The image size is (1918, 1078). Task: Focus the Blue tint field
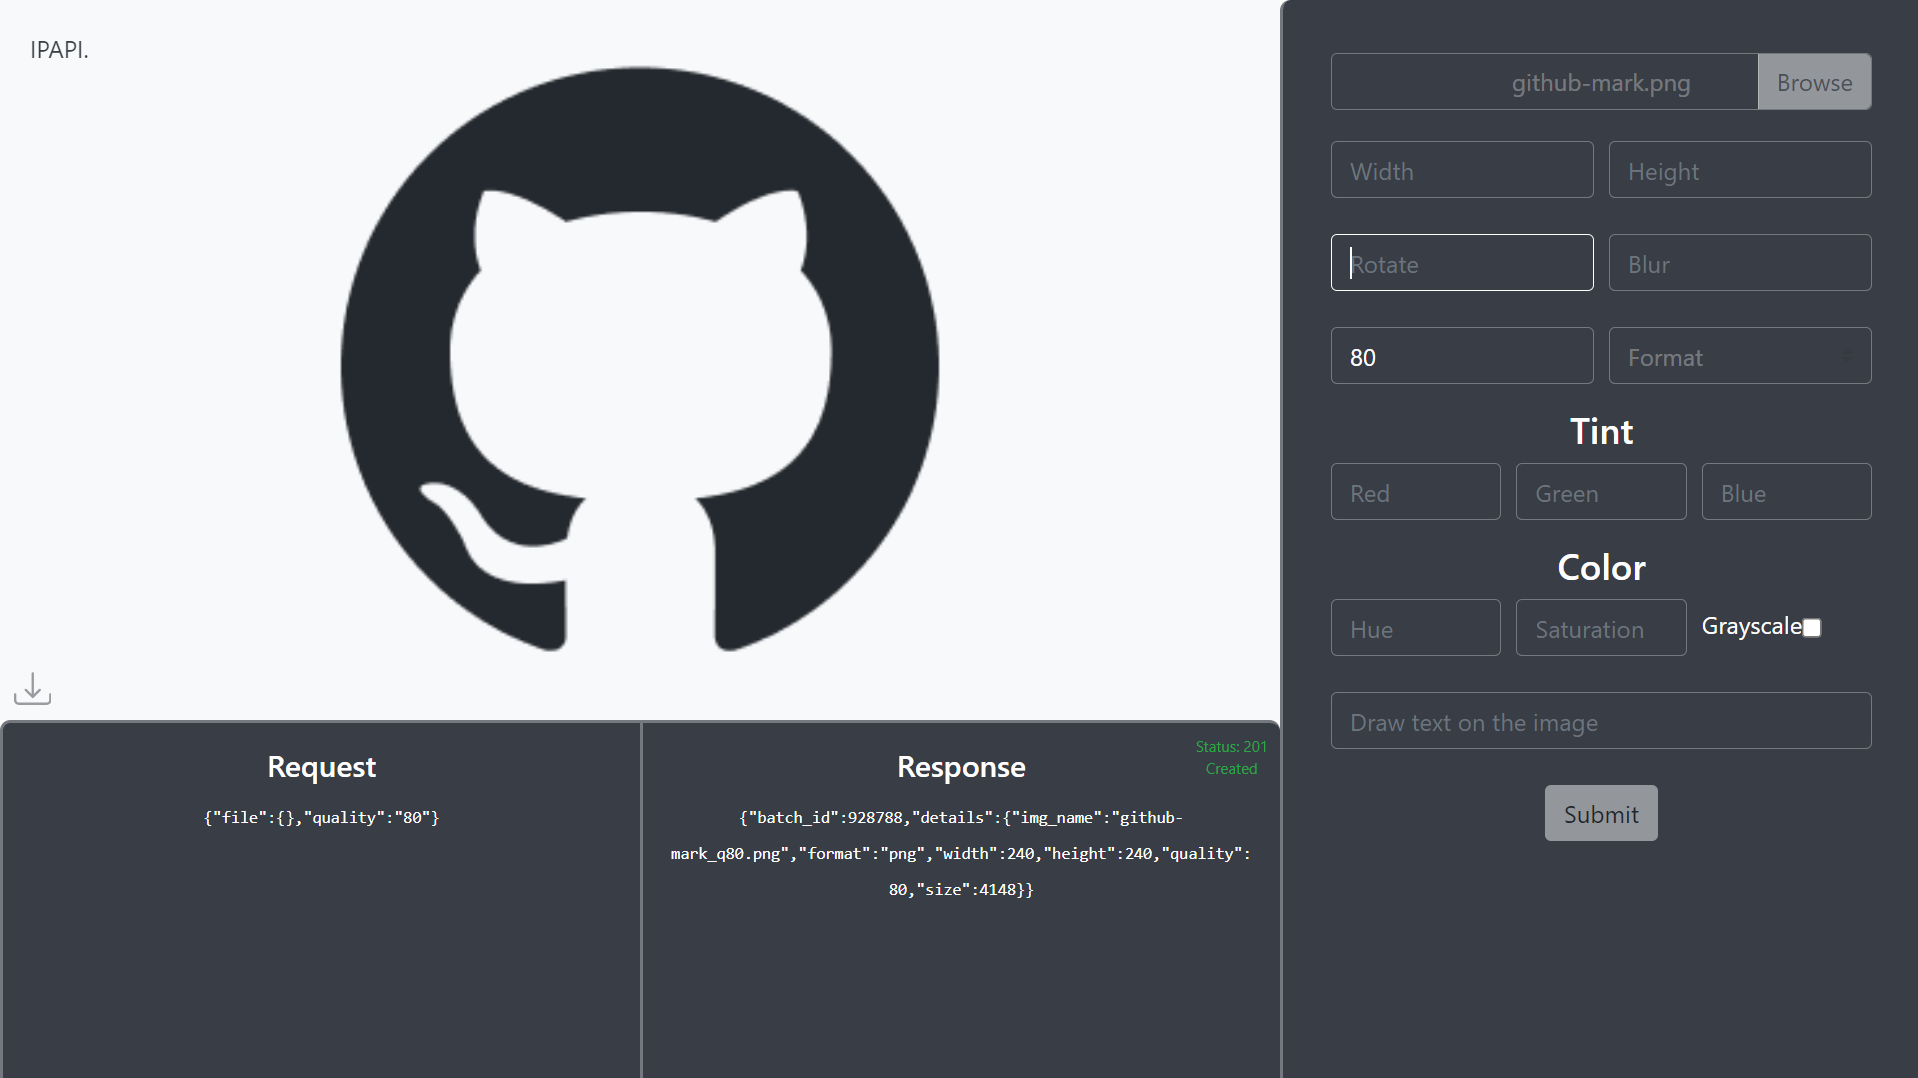(1786, 492)
